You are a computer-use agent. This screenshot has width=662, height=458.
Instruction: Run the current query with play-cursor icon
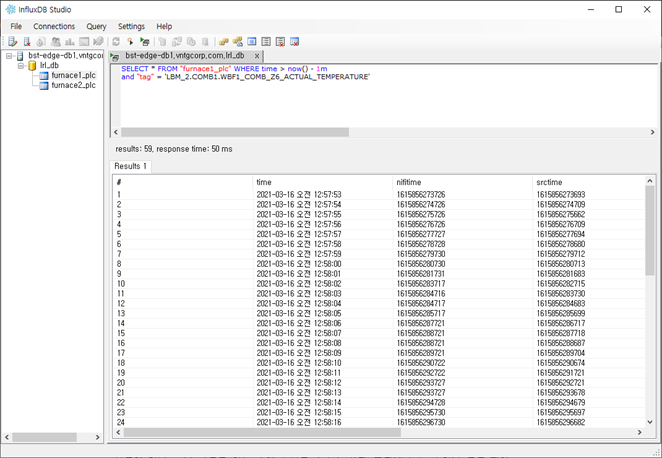point(130,41)
